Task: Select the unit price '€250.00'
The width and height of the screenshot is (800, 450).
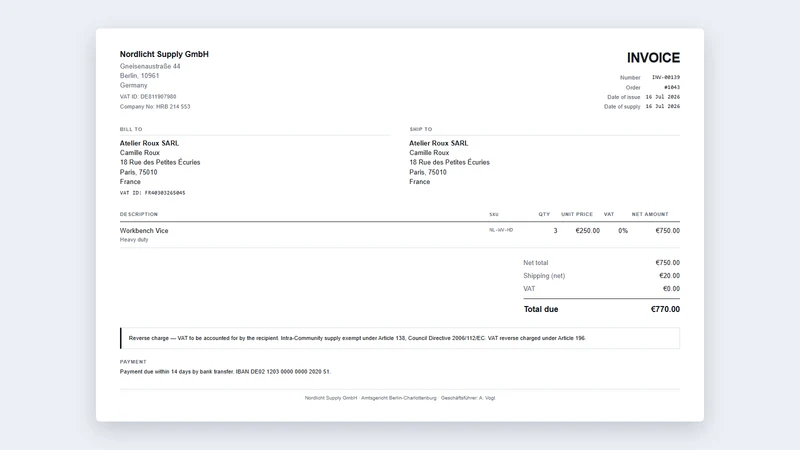Action: point(588,231)
